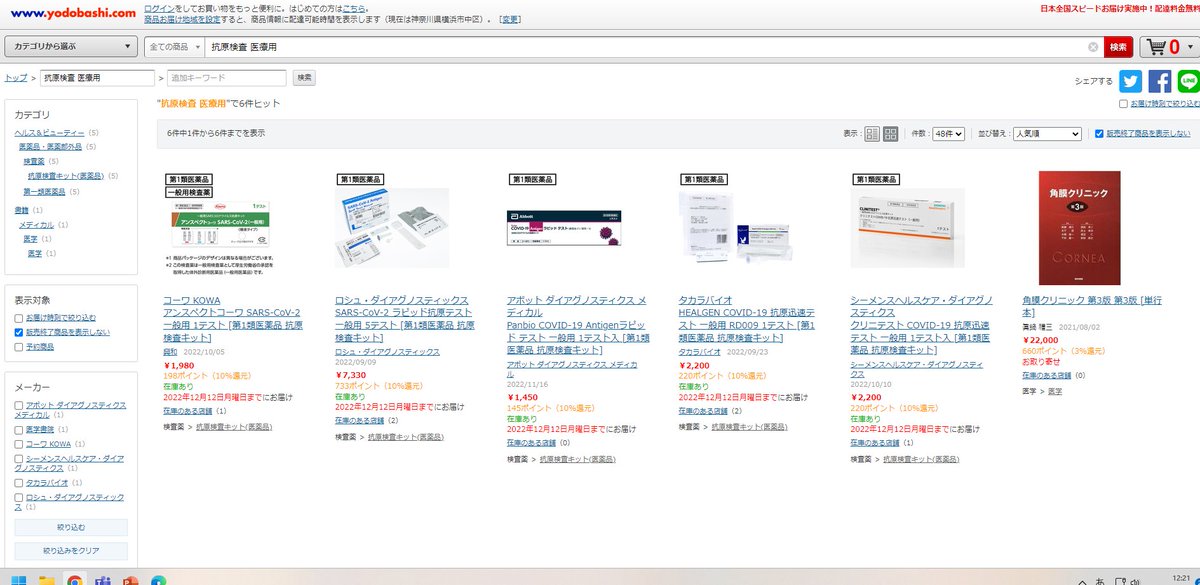Switch to grid view display icon
This screenshot has height=585, width=1200.
(x=890, y=133)
